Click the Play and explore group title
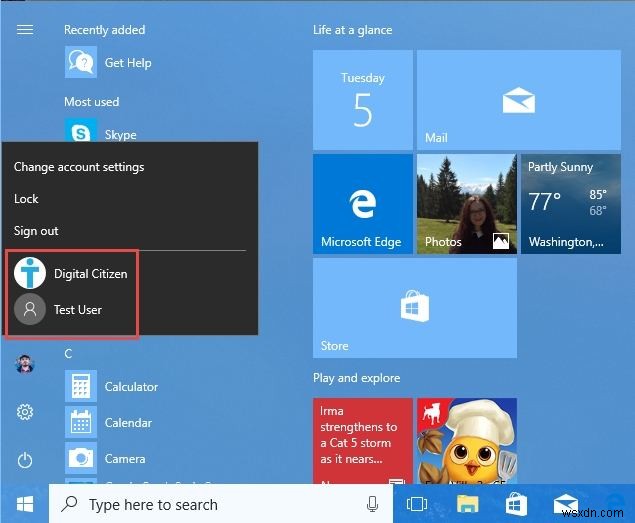 click(x=356, y=378)
